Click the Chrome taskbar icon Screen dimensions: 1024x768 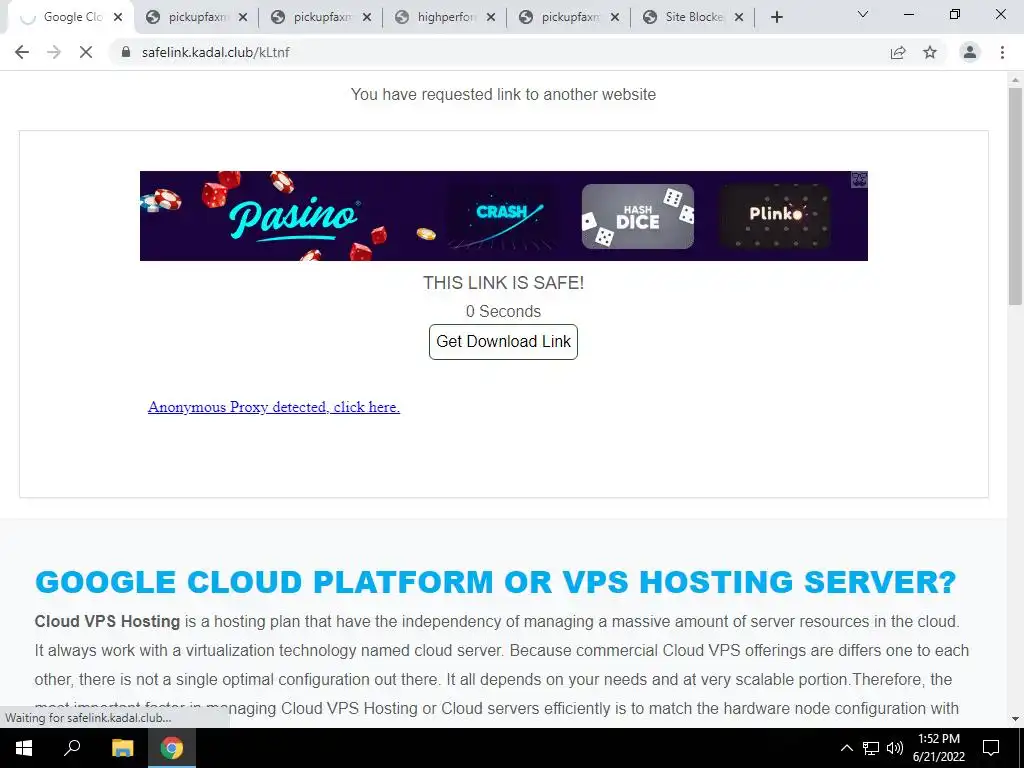click(x=172, y=748)
